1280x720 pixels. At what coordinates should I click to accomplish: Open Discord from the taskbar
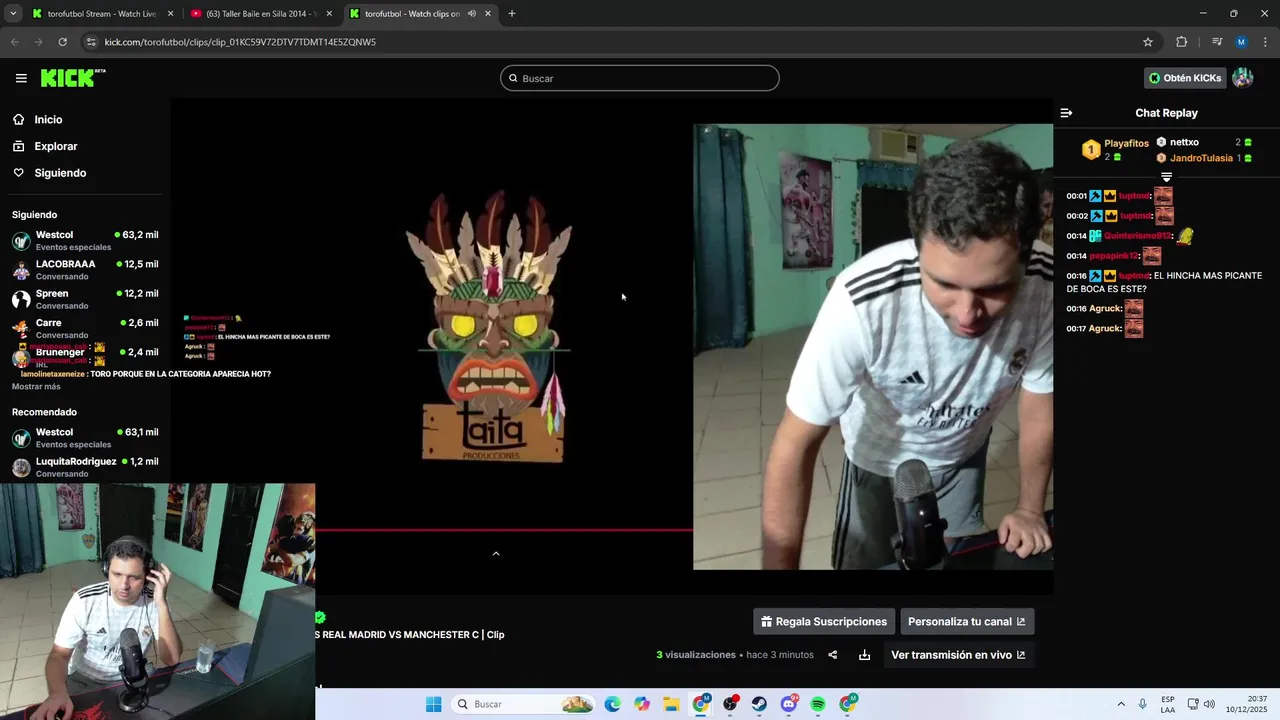789,704
